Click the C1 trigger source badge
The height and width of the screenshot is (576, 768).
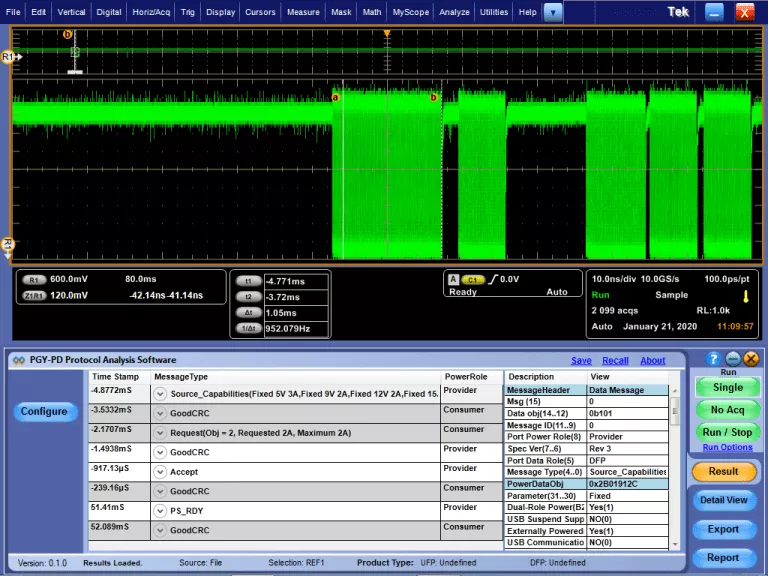click(x=473, y=280)
